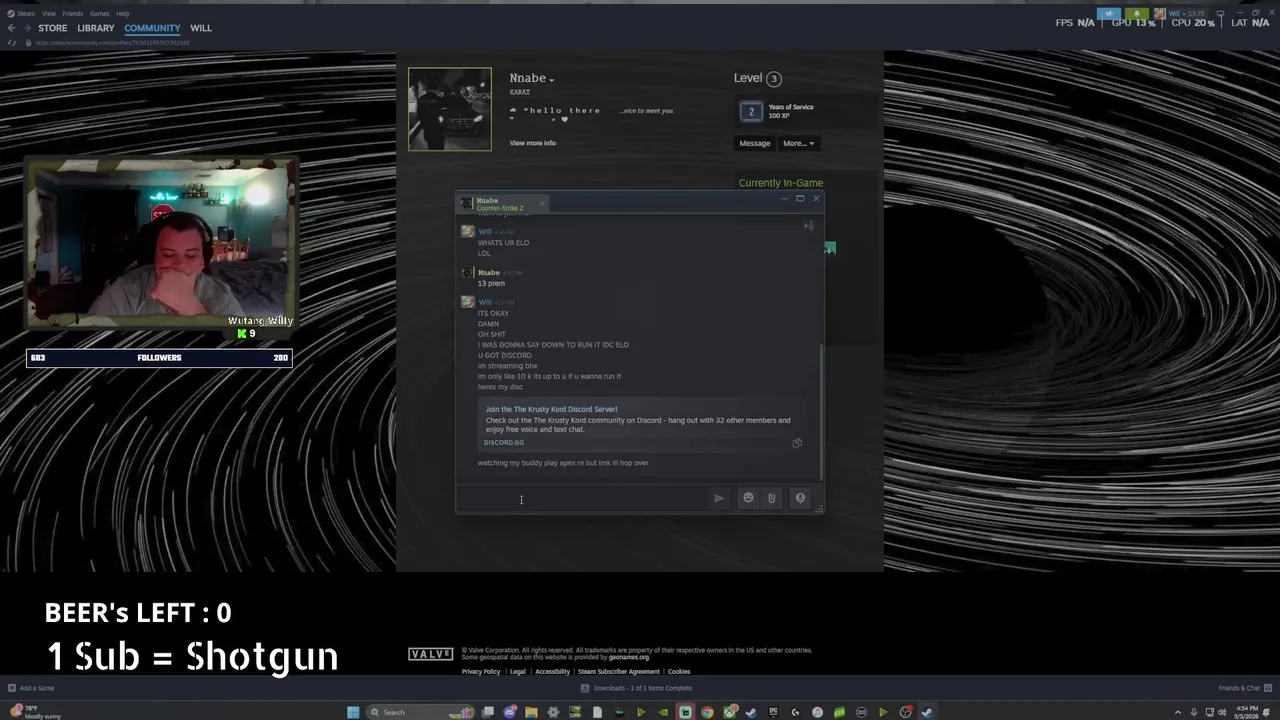The width and height of the screenshot is (1280, 720).
Task: Click the Add a Game plus icon
Action: tap(12, 688)
